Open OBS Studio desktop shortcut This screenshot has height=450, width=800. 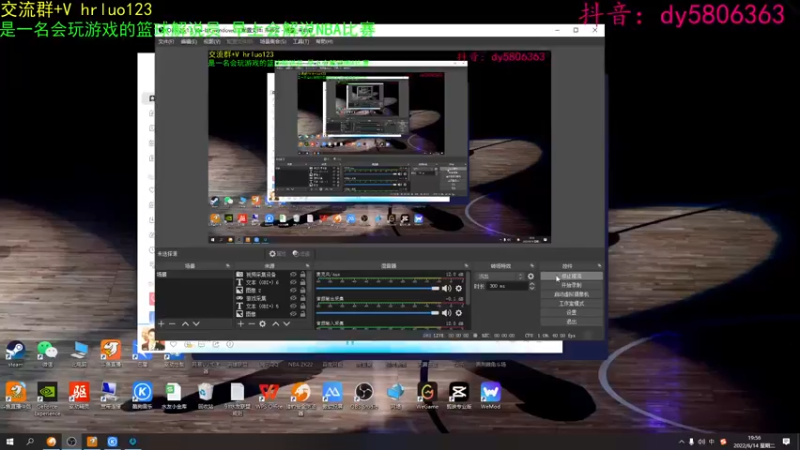coord(364,396)
